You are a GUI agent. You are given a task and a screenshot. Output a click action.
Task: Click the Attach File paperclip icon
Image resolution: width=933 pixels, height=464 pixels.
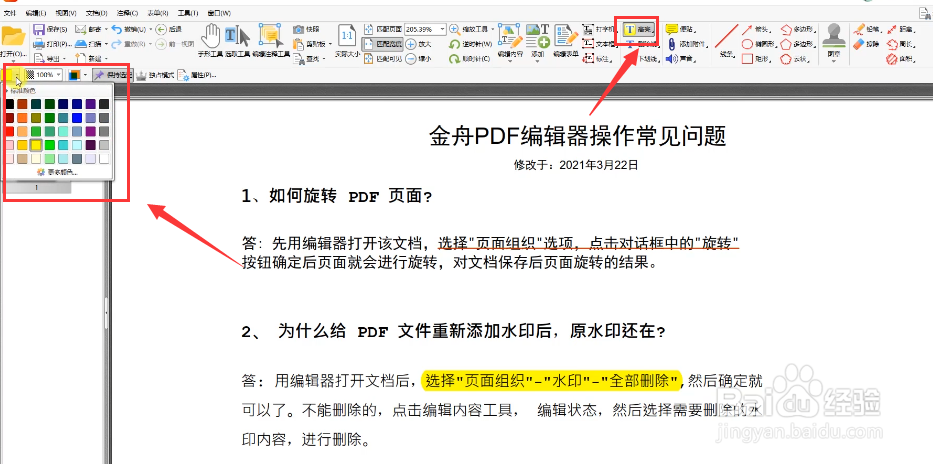(671, 44)
